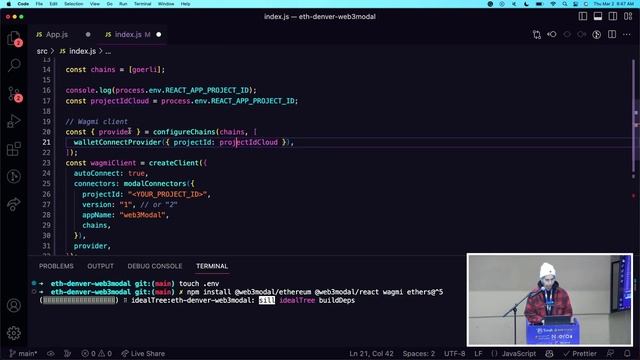Open the Manage gear icon
The image size is (640, 360).
point(14,333)
